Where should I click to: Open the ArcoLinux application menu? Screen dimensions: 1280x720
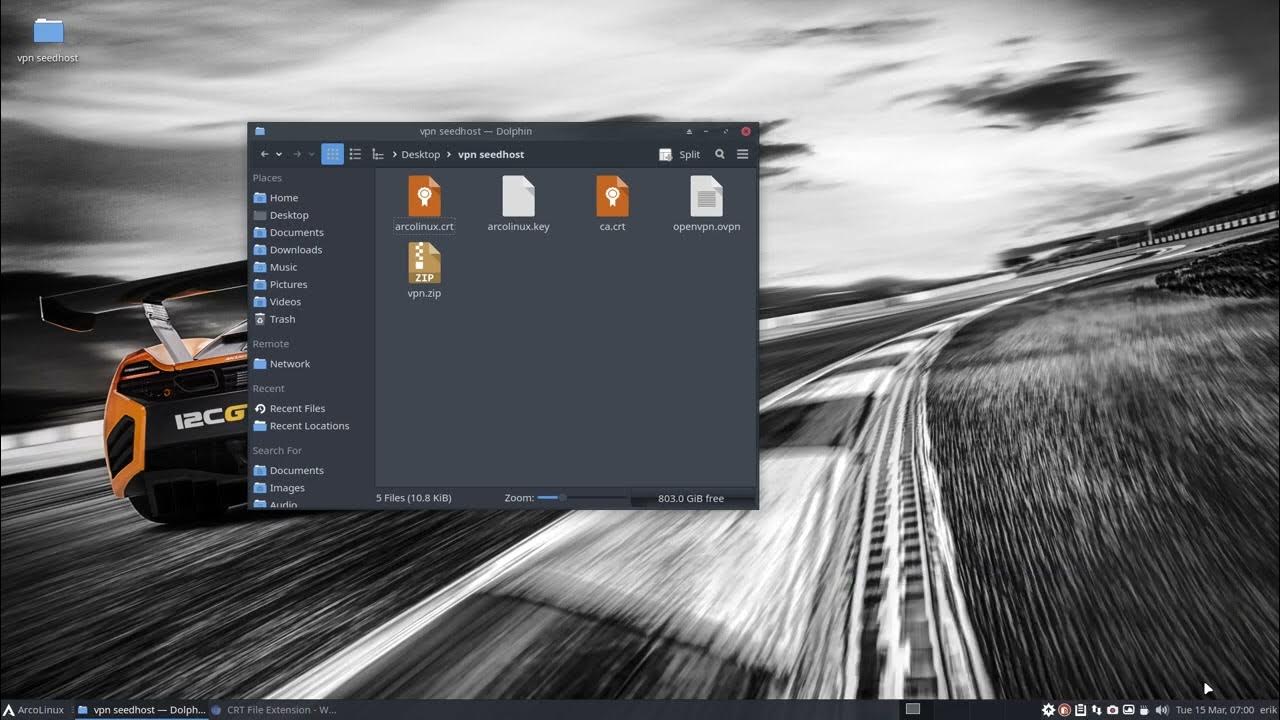tap(34, 710)
